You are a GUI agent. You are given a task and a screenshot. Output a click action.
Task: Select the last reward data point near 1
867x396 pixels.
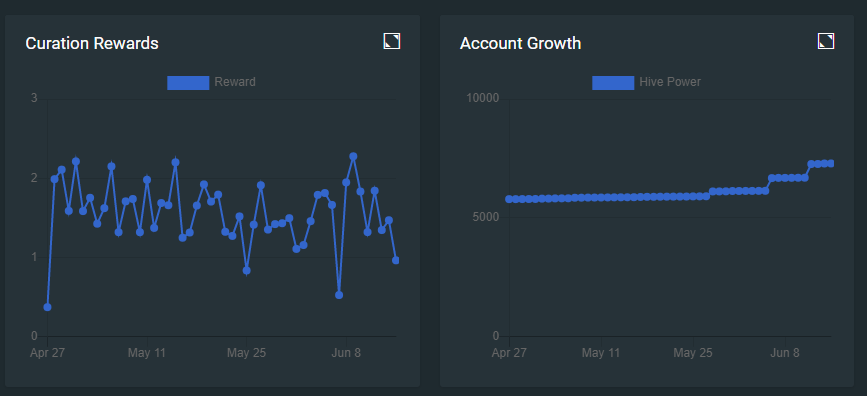[396, 260]
